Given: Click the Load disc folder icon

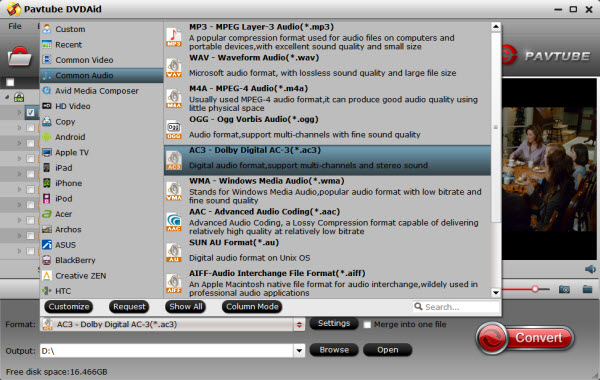Looking at the screenshot, I should 19,56.
